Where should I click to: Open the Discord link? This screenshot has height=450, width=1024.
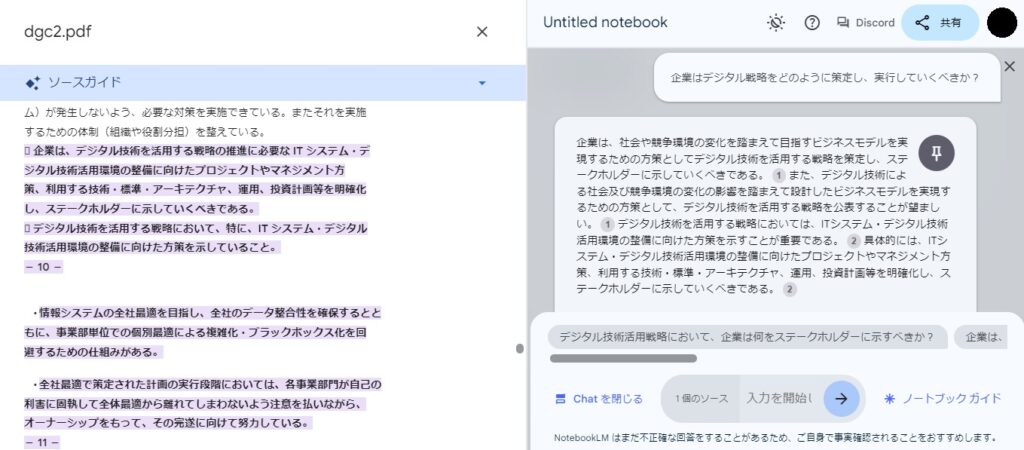865,23
